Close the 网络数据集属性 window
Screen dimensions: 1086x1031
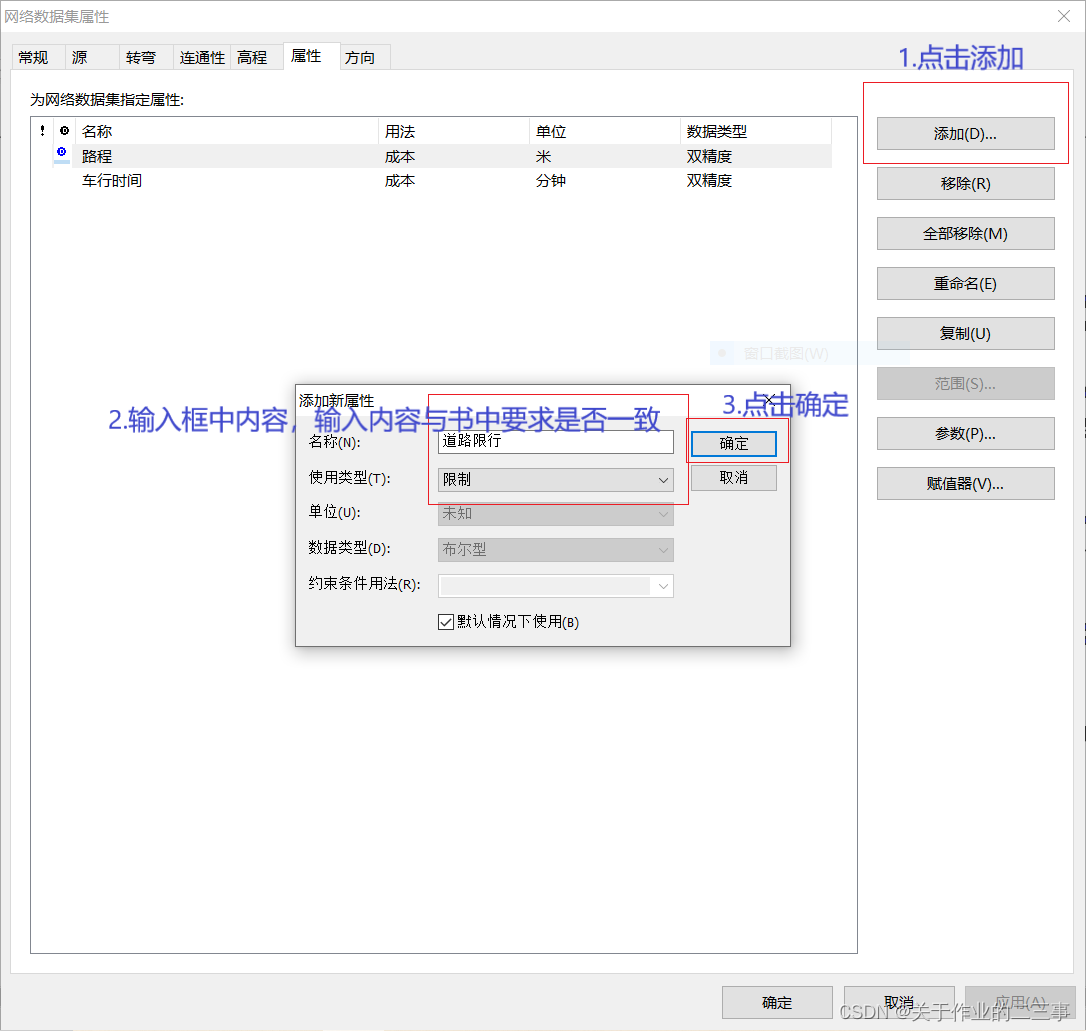point(1064,16)
